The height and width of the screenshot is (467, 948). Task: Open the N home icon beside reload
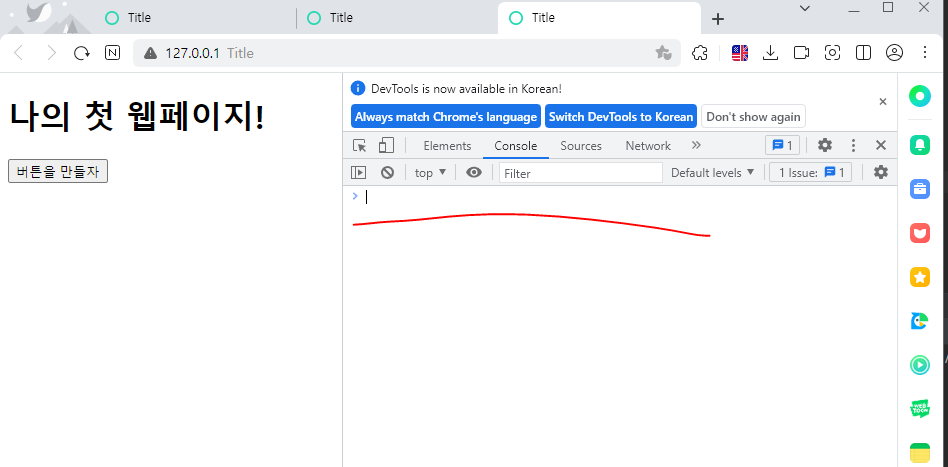click(x=112, y=53)
